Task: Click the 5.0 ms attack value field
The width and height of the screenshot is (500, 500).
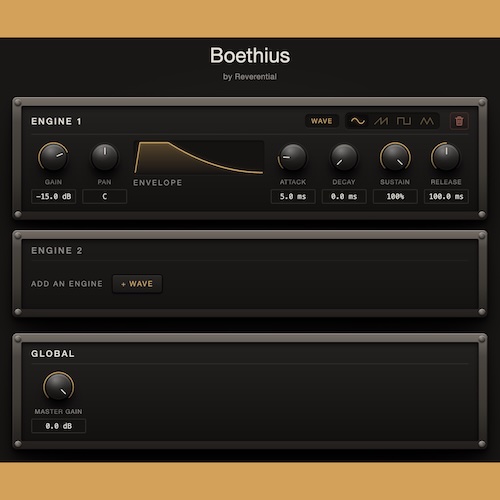Action: [293, 196]
